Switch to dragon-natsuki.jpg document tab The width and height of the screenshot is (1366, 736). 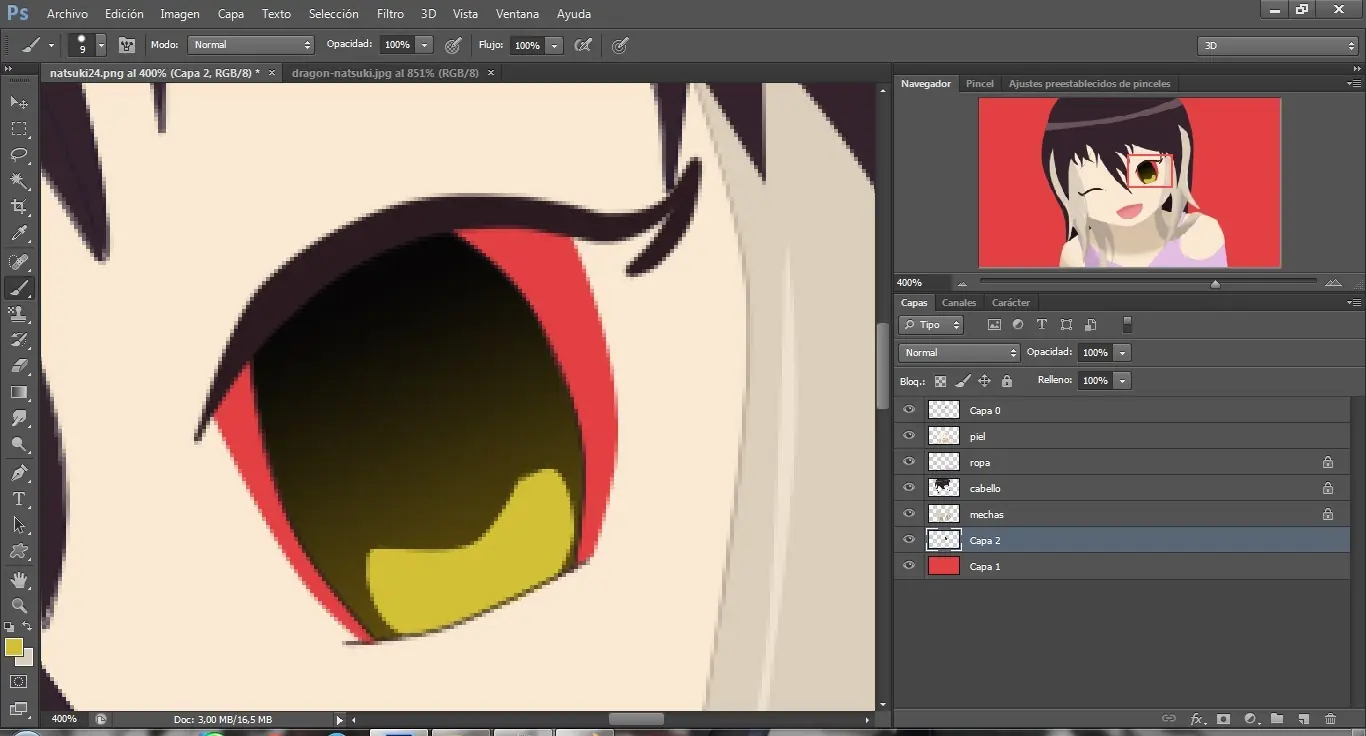coord(386,73)
